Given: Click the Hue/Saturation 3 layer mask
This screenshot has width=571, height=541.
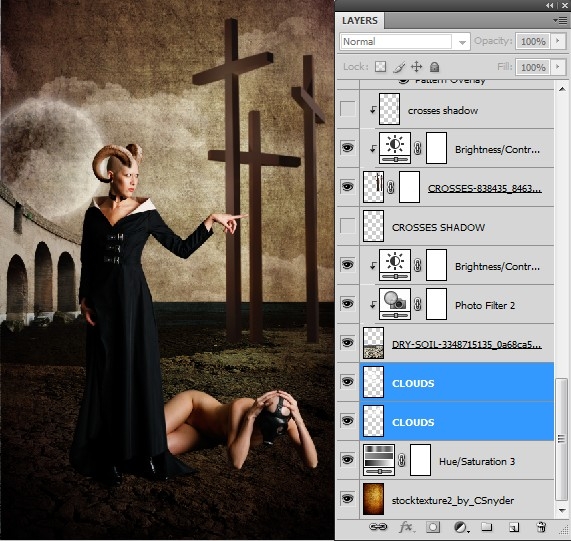Looking at the screenshot, I should click(x=420, y=460).
